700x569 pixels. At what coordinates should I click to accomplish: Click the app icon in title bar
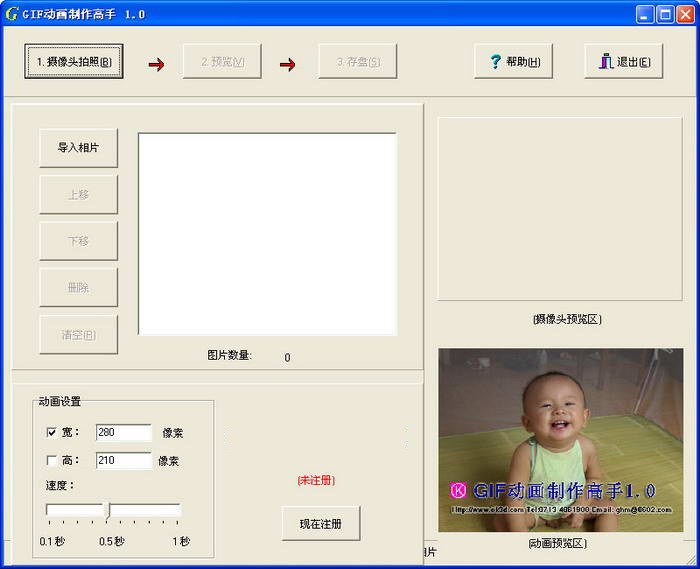click(x=12, y=14)
